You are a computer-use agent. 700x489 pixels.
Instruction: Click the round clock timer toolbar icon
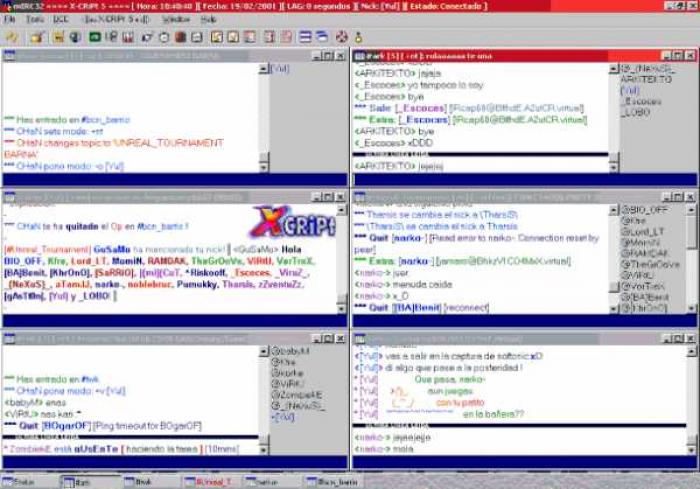point(164,38)
